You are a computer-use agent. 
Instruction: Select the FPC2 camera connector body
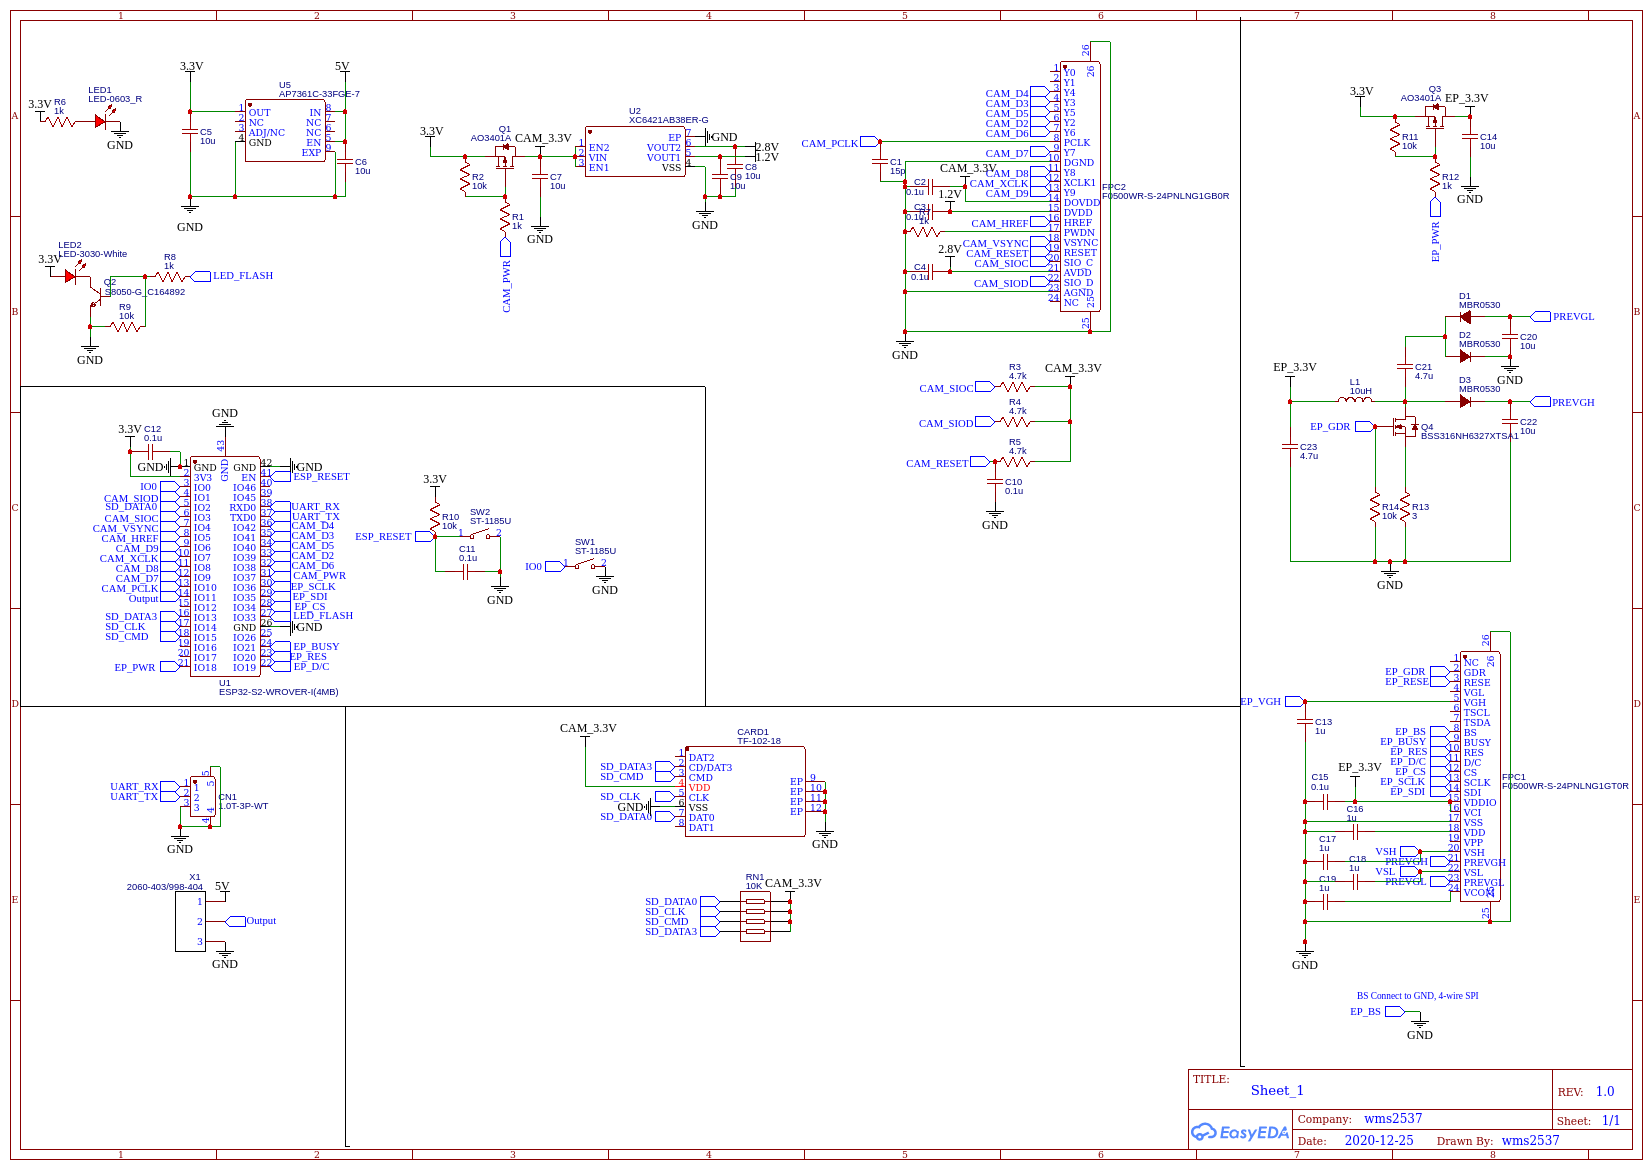click(1080, 186)
